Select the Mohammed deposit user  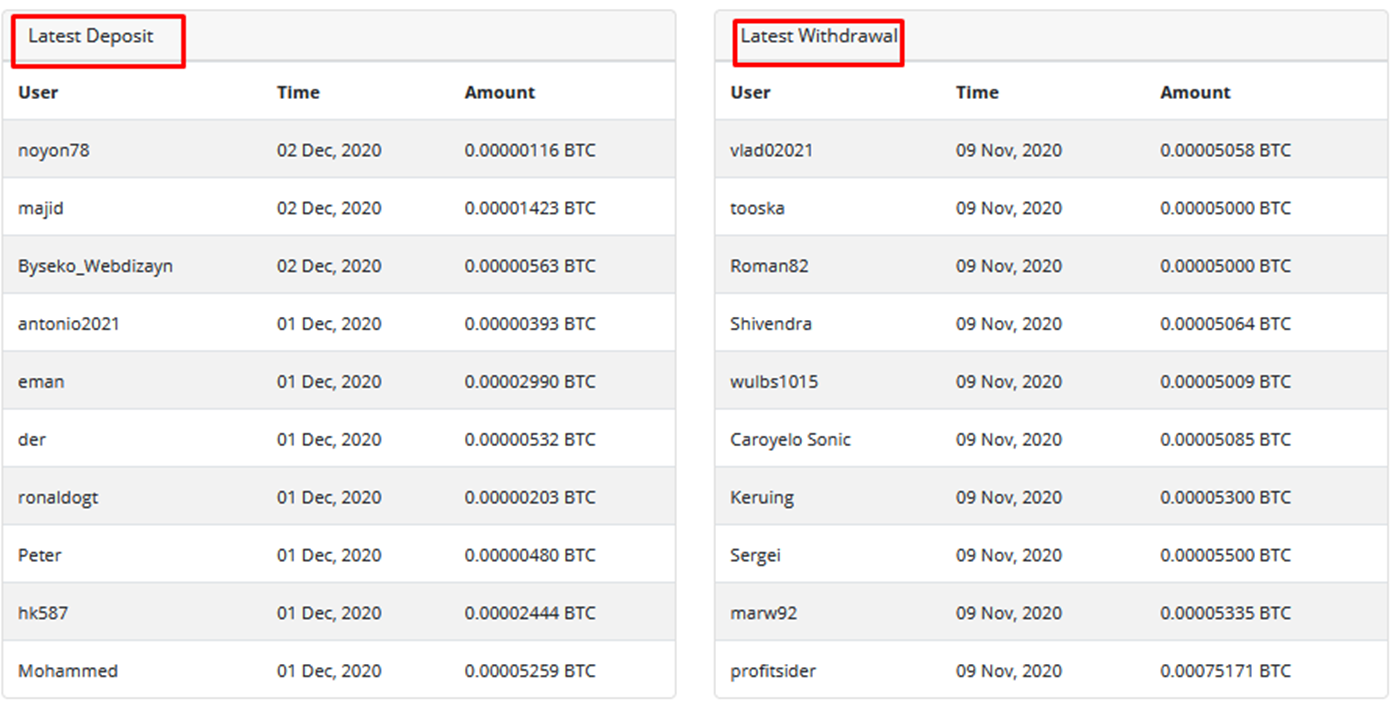coord(68,671)
